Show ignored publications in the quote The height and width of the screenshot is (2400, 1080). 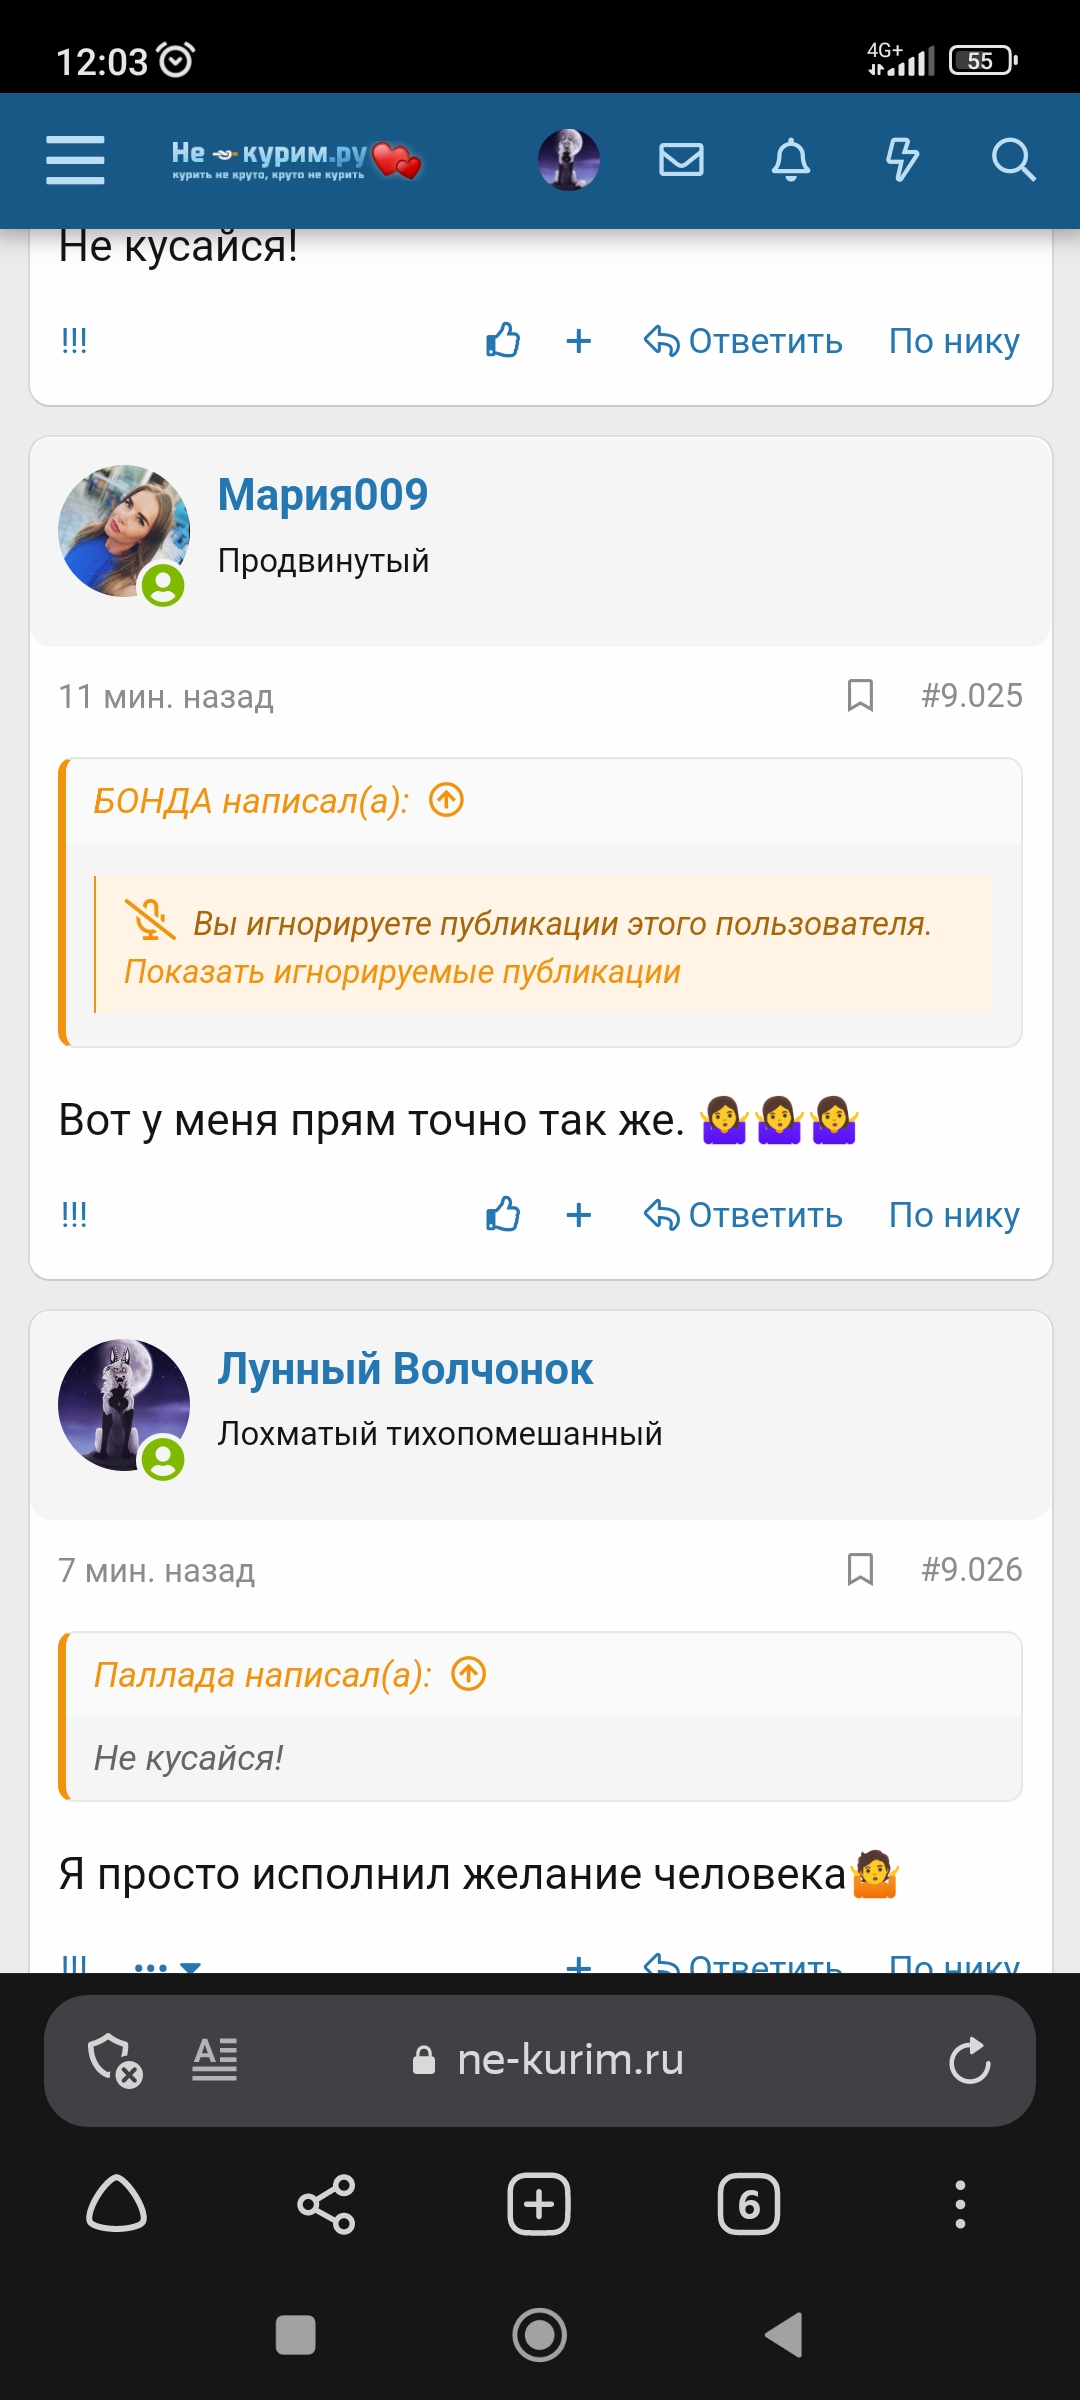click(402, 972)
